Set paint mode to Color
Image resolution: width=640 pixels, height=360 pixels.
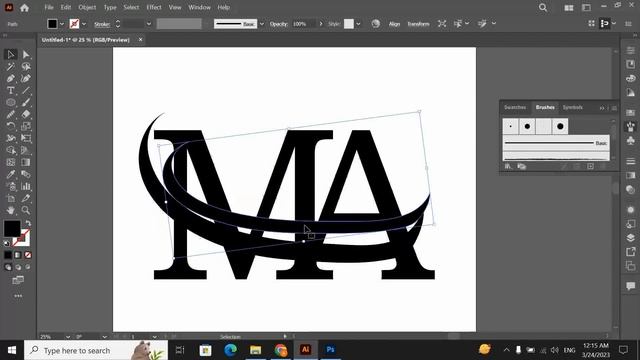8,255
